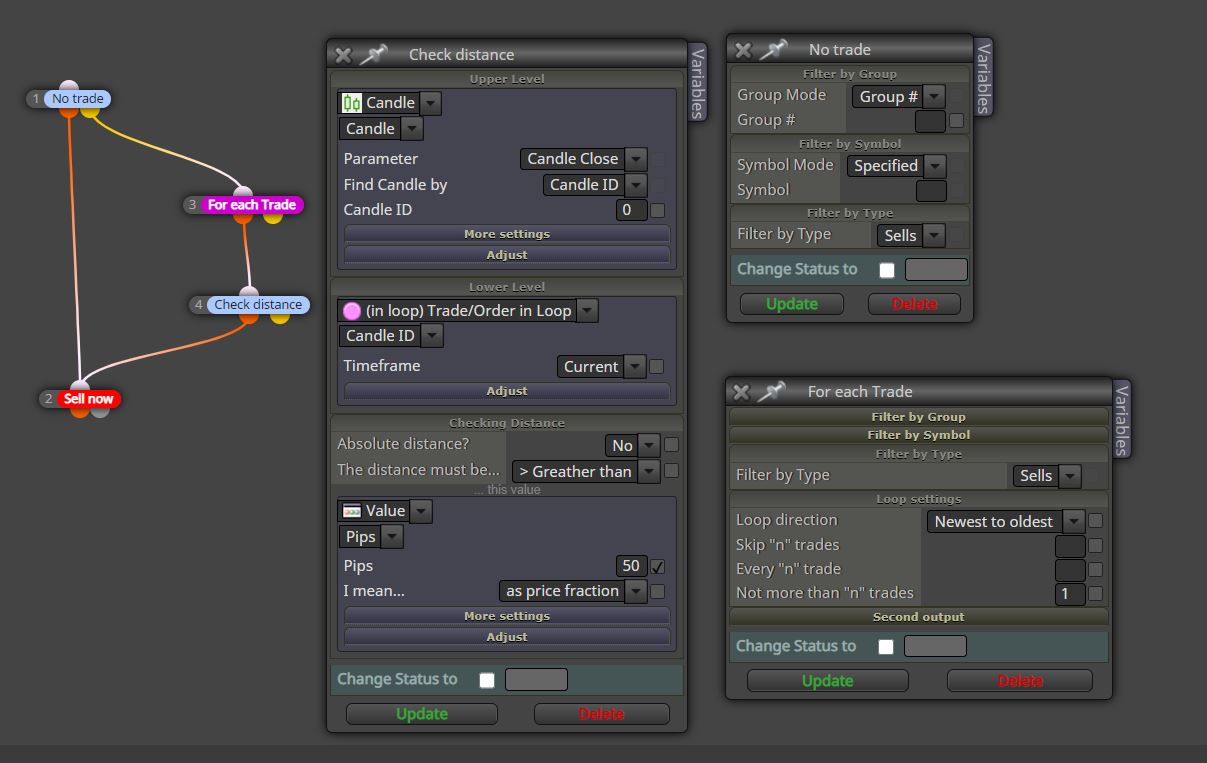Click the Value type icon
This screenshot has width=1207, height=763.
(x=351, y=511)
